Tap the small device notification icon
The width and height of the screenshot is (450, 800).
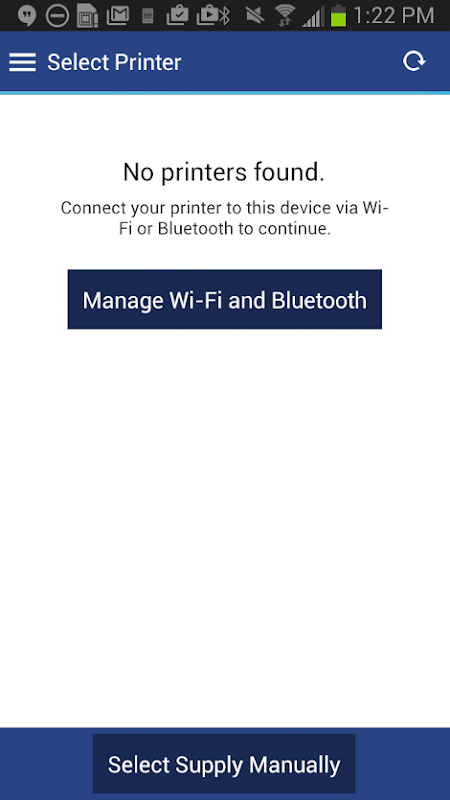[148, 17]
